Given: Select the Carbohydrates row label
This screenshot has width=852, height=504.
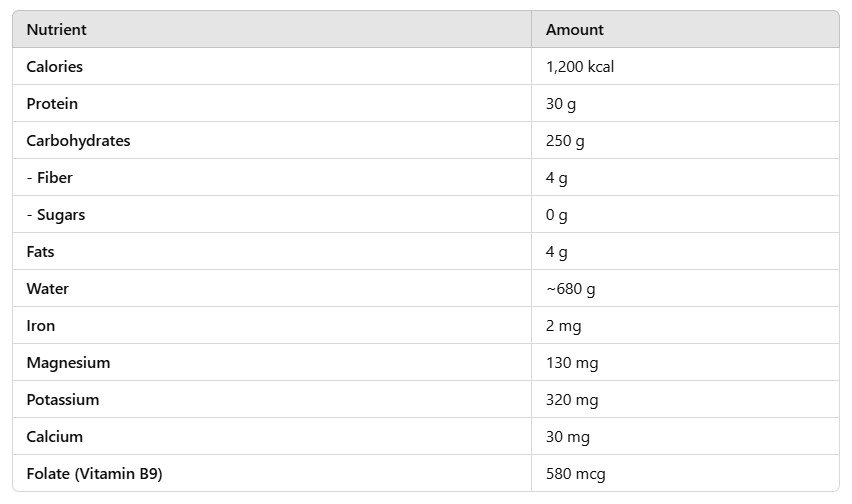Looking at the screenshot, I should (x=78, y=141).
